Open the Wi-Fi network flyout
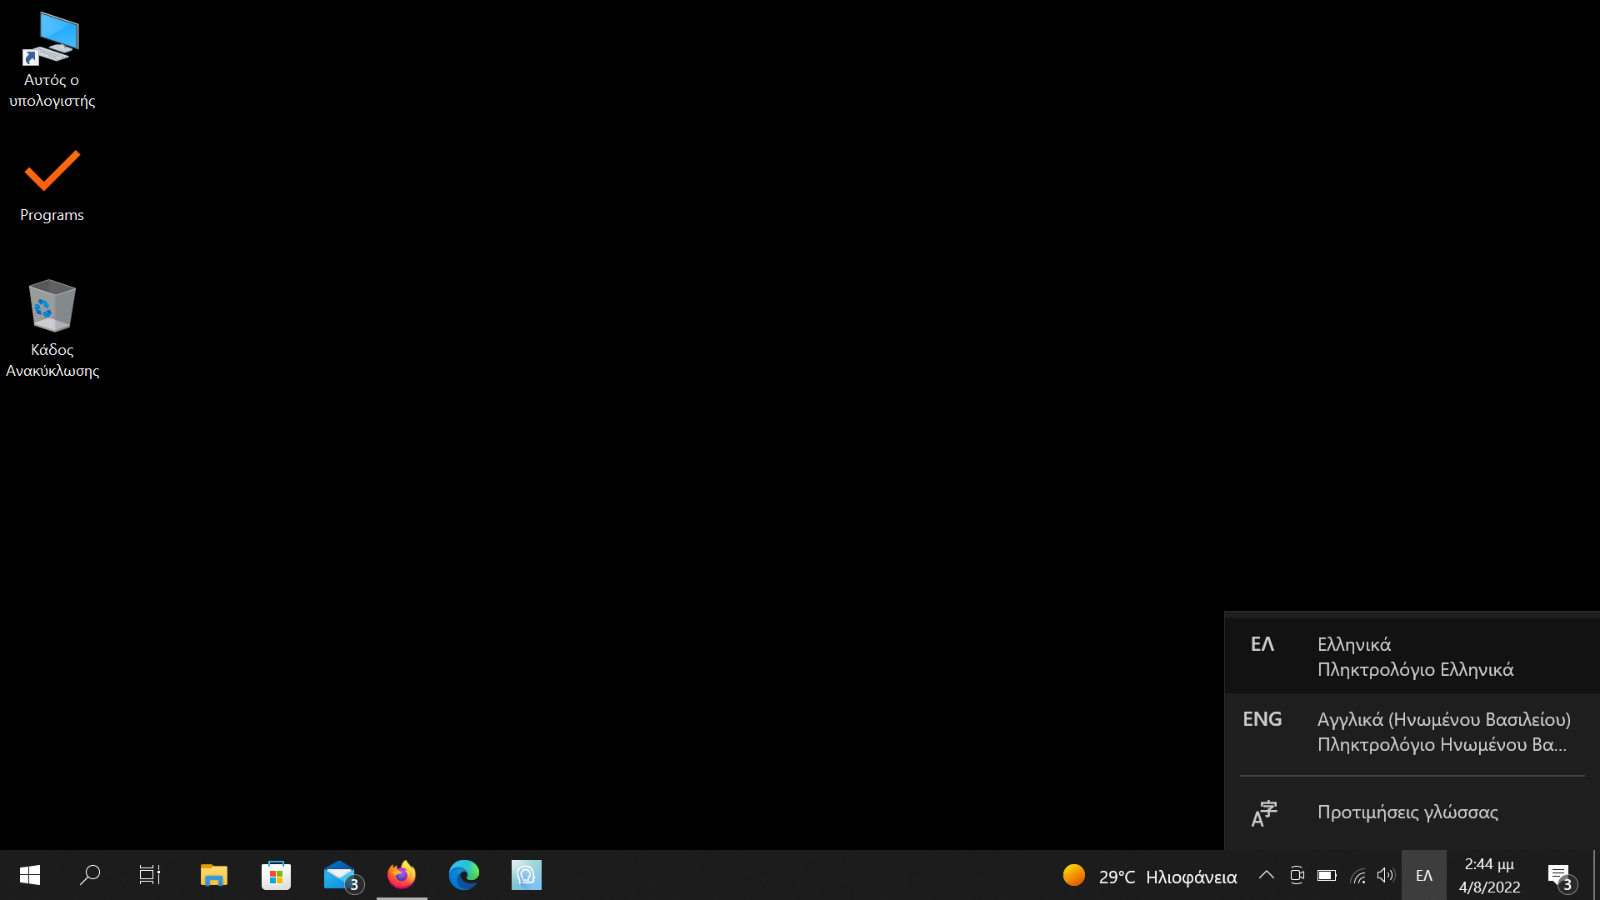 click(x=1357, y=876)
